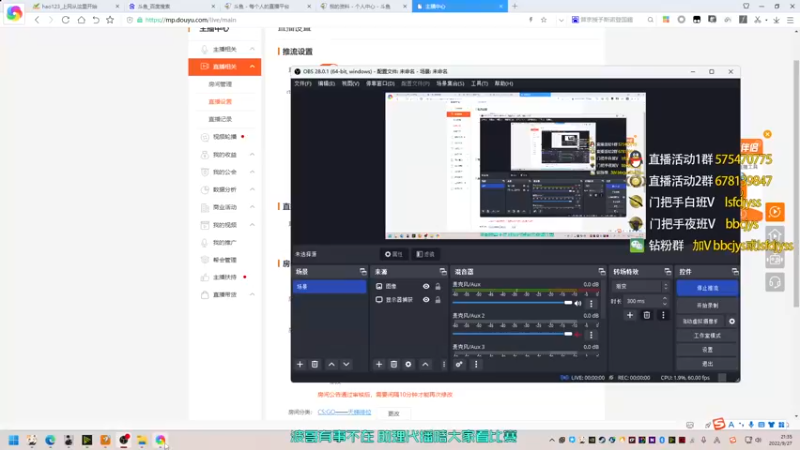Reload the page with browser refresh icon

66,20
